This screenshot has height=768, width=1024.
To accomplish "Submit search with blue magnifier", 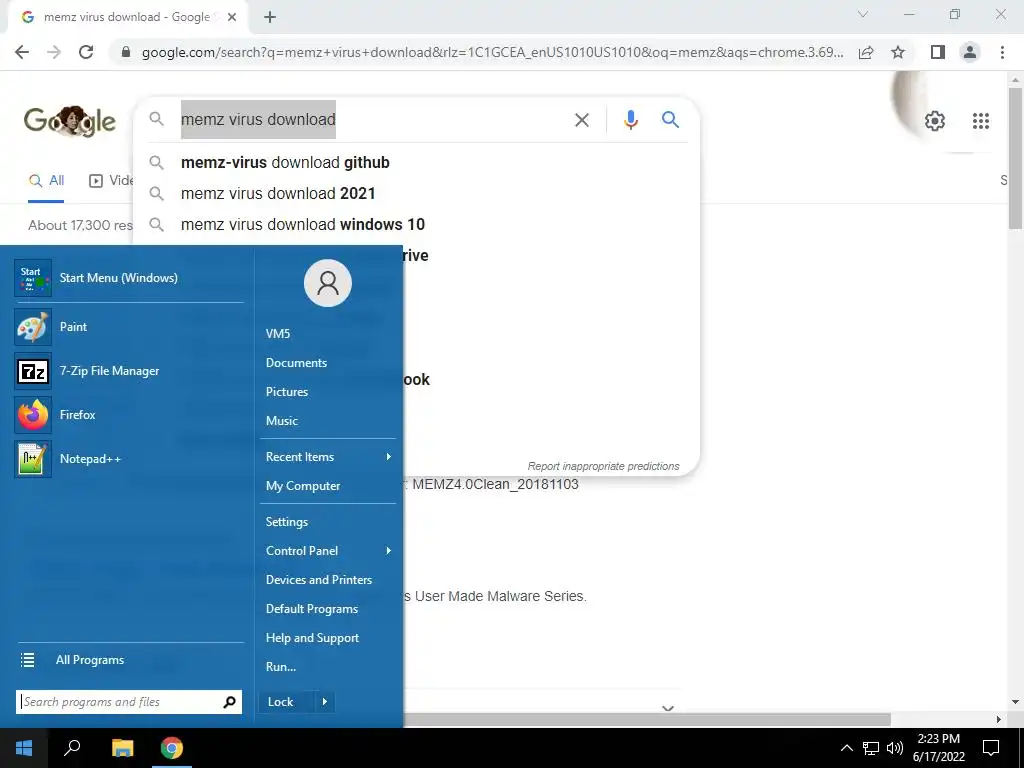I will click(x=670, y=120).
